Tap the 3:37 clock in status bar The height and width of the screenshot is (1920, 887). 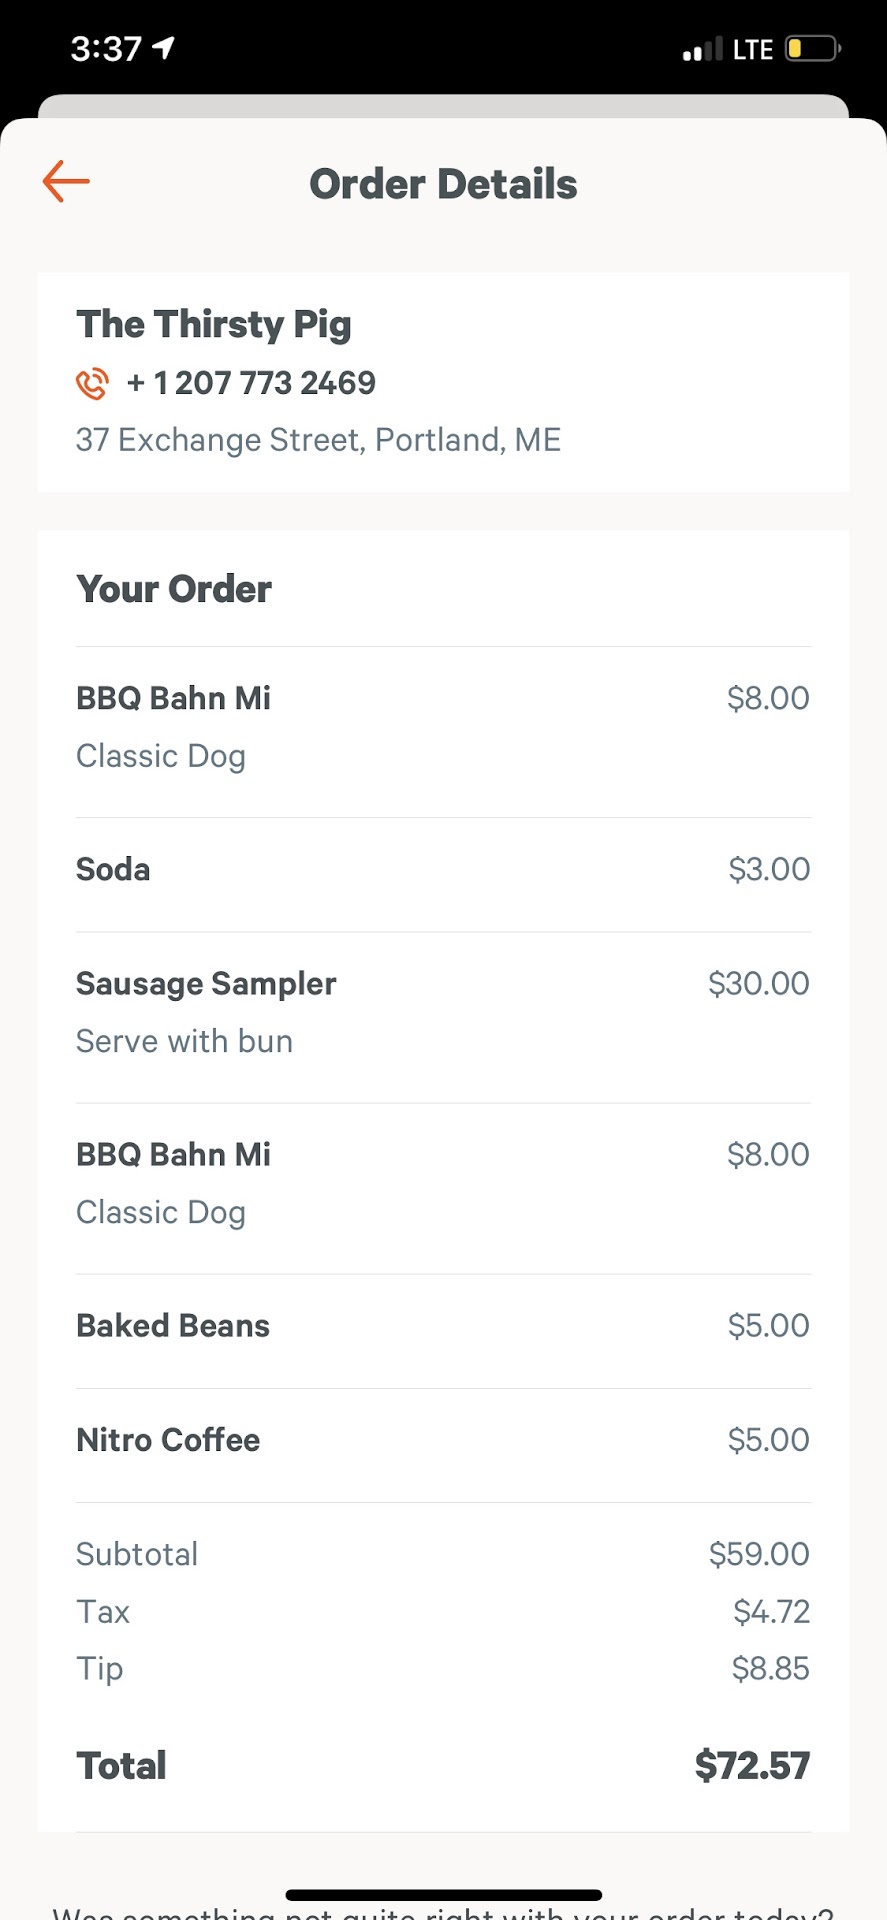(x=106, y=48)
